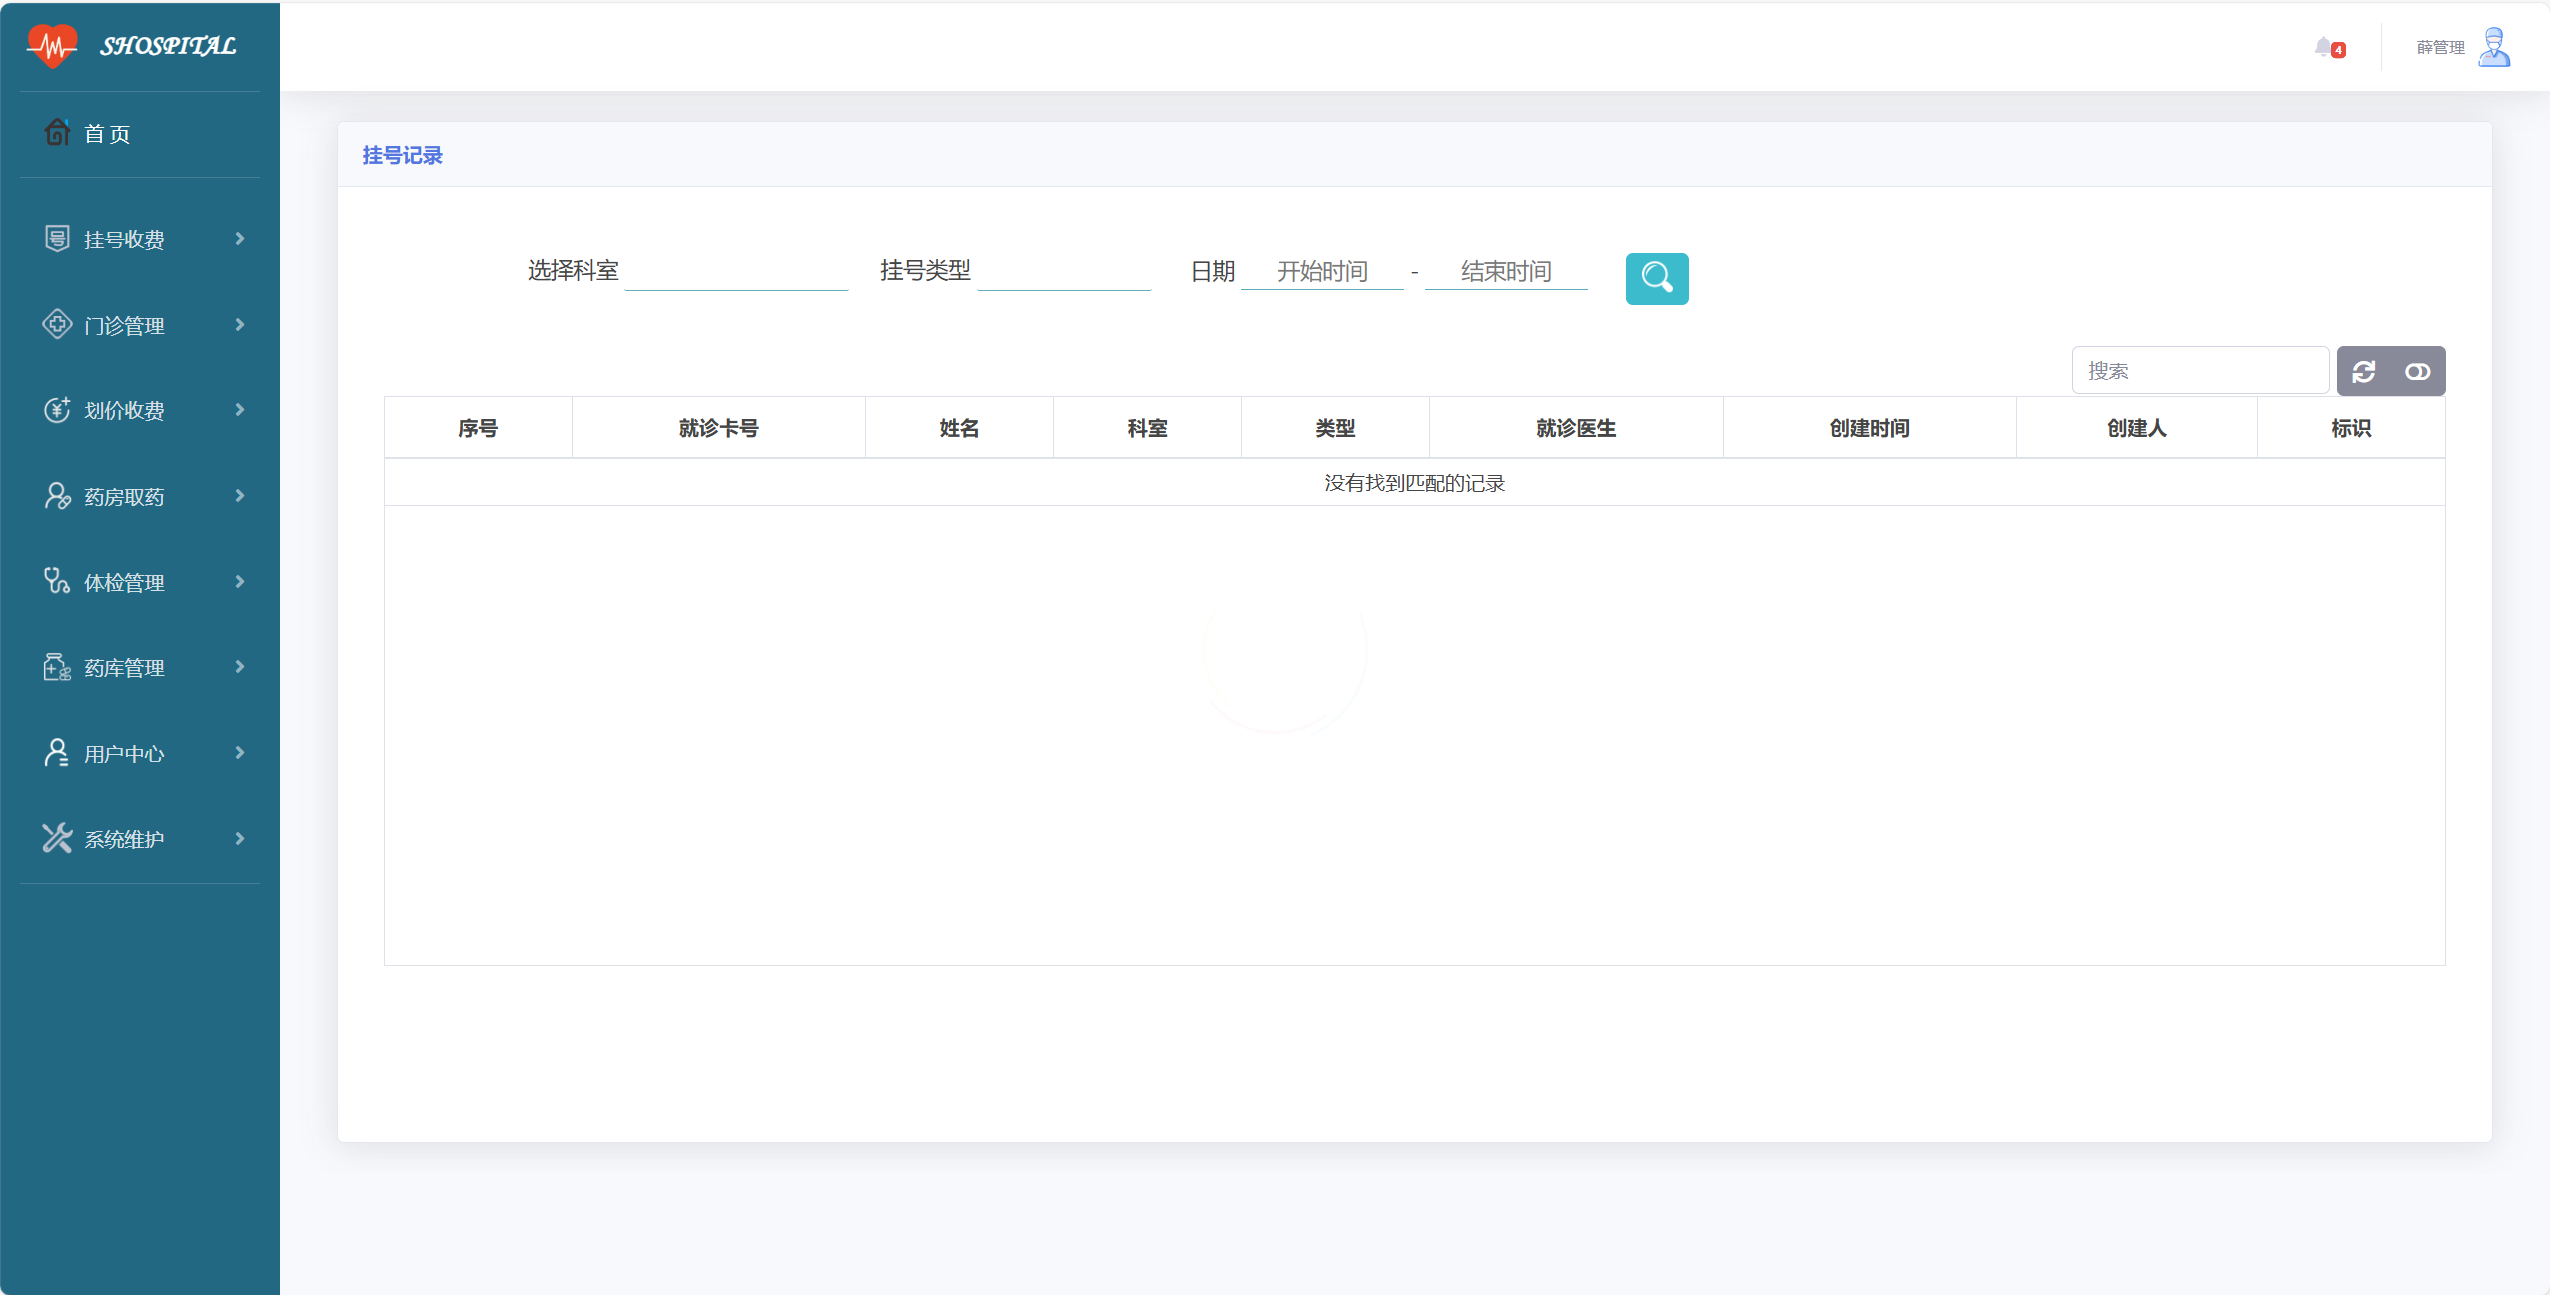The width and height of the screenshot is (2550, 1295).
Task: Select the 挂号收费 sidebar icon
Action: [x=57, y=238]
